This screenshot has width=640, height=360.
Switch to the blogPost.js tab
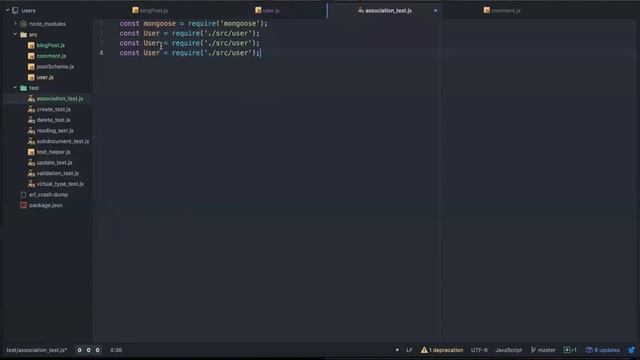(150, 10)
